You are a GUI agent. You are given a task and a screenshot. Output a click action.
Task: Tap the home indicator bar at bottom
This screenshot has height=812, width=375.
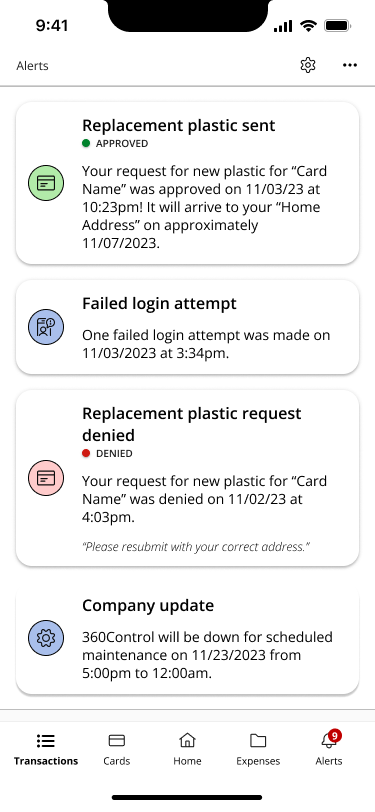(x=187, y=798)
